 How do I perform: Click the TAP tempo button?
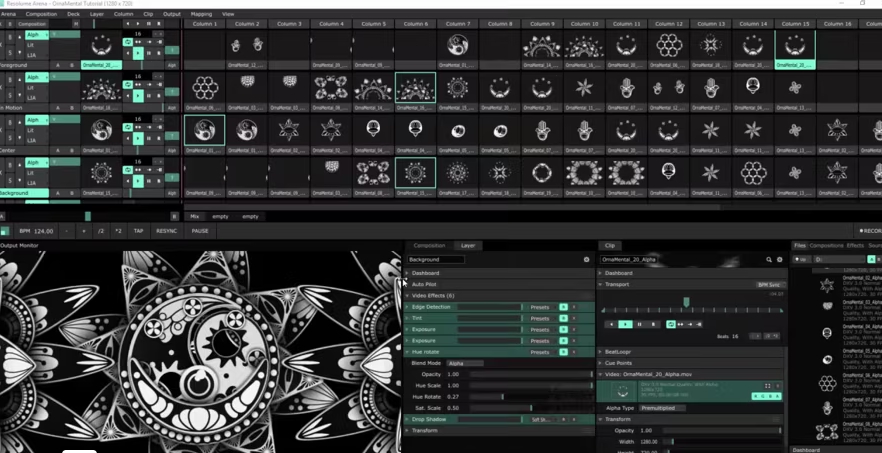138,231
